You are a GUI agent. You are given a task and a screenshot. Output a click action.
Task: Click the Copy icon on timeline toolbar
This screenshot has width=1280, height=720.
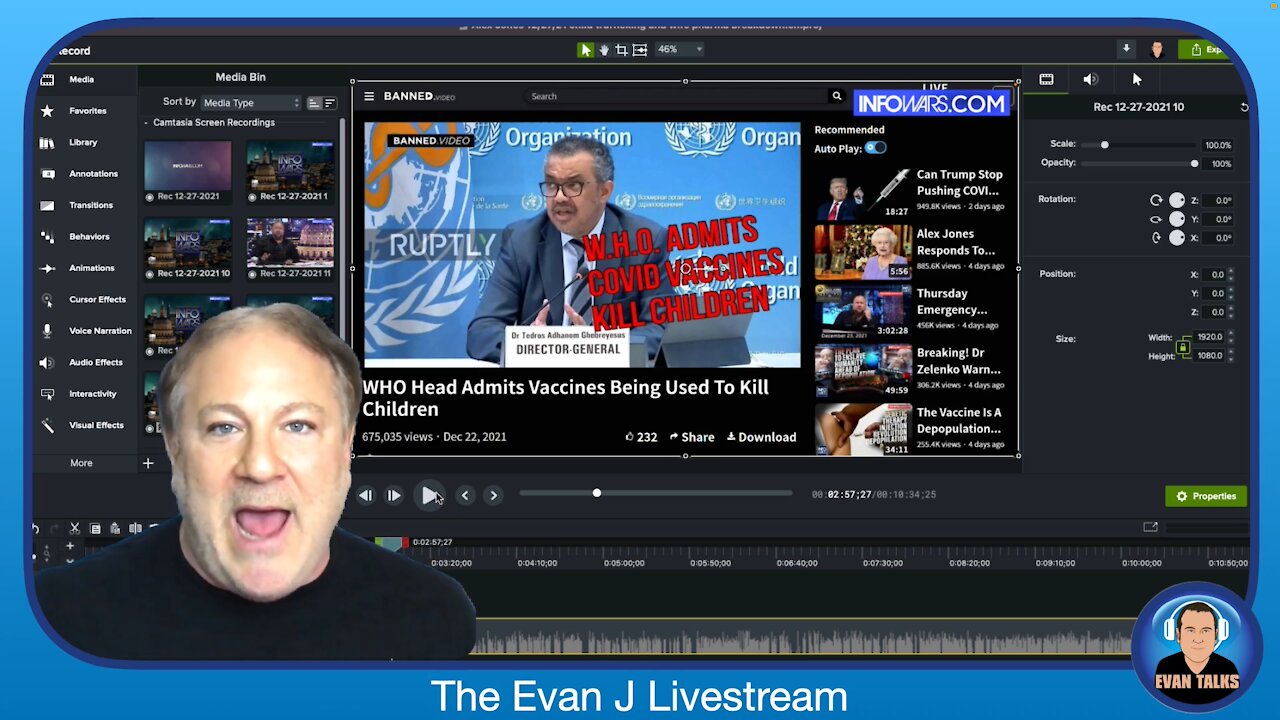point(95,528)
